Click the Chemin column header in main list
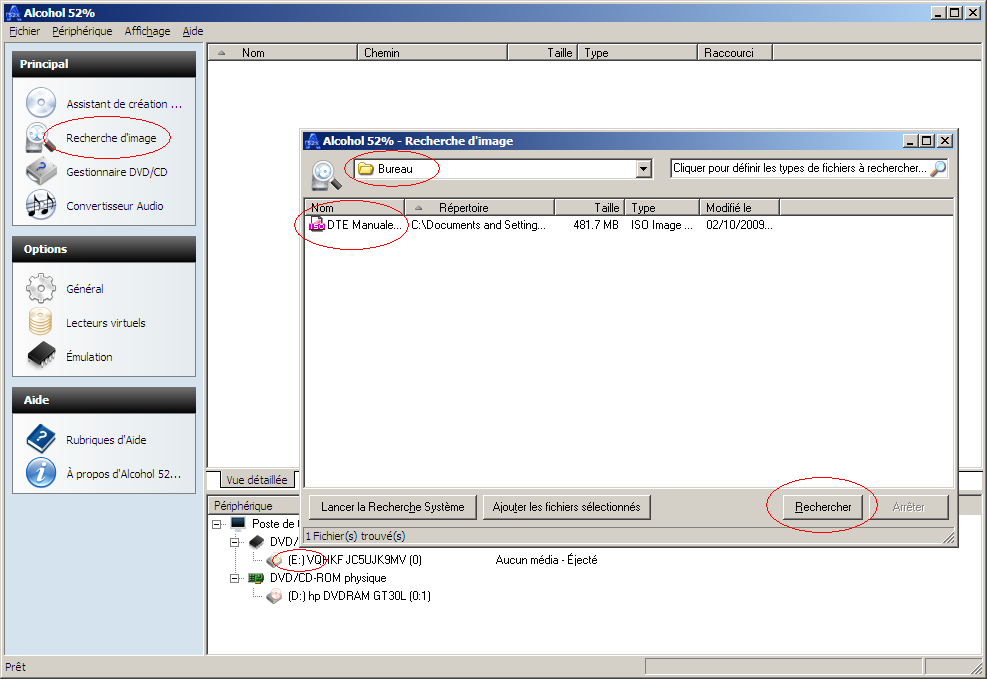 [x=432, y=53]
